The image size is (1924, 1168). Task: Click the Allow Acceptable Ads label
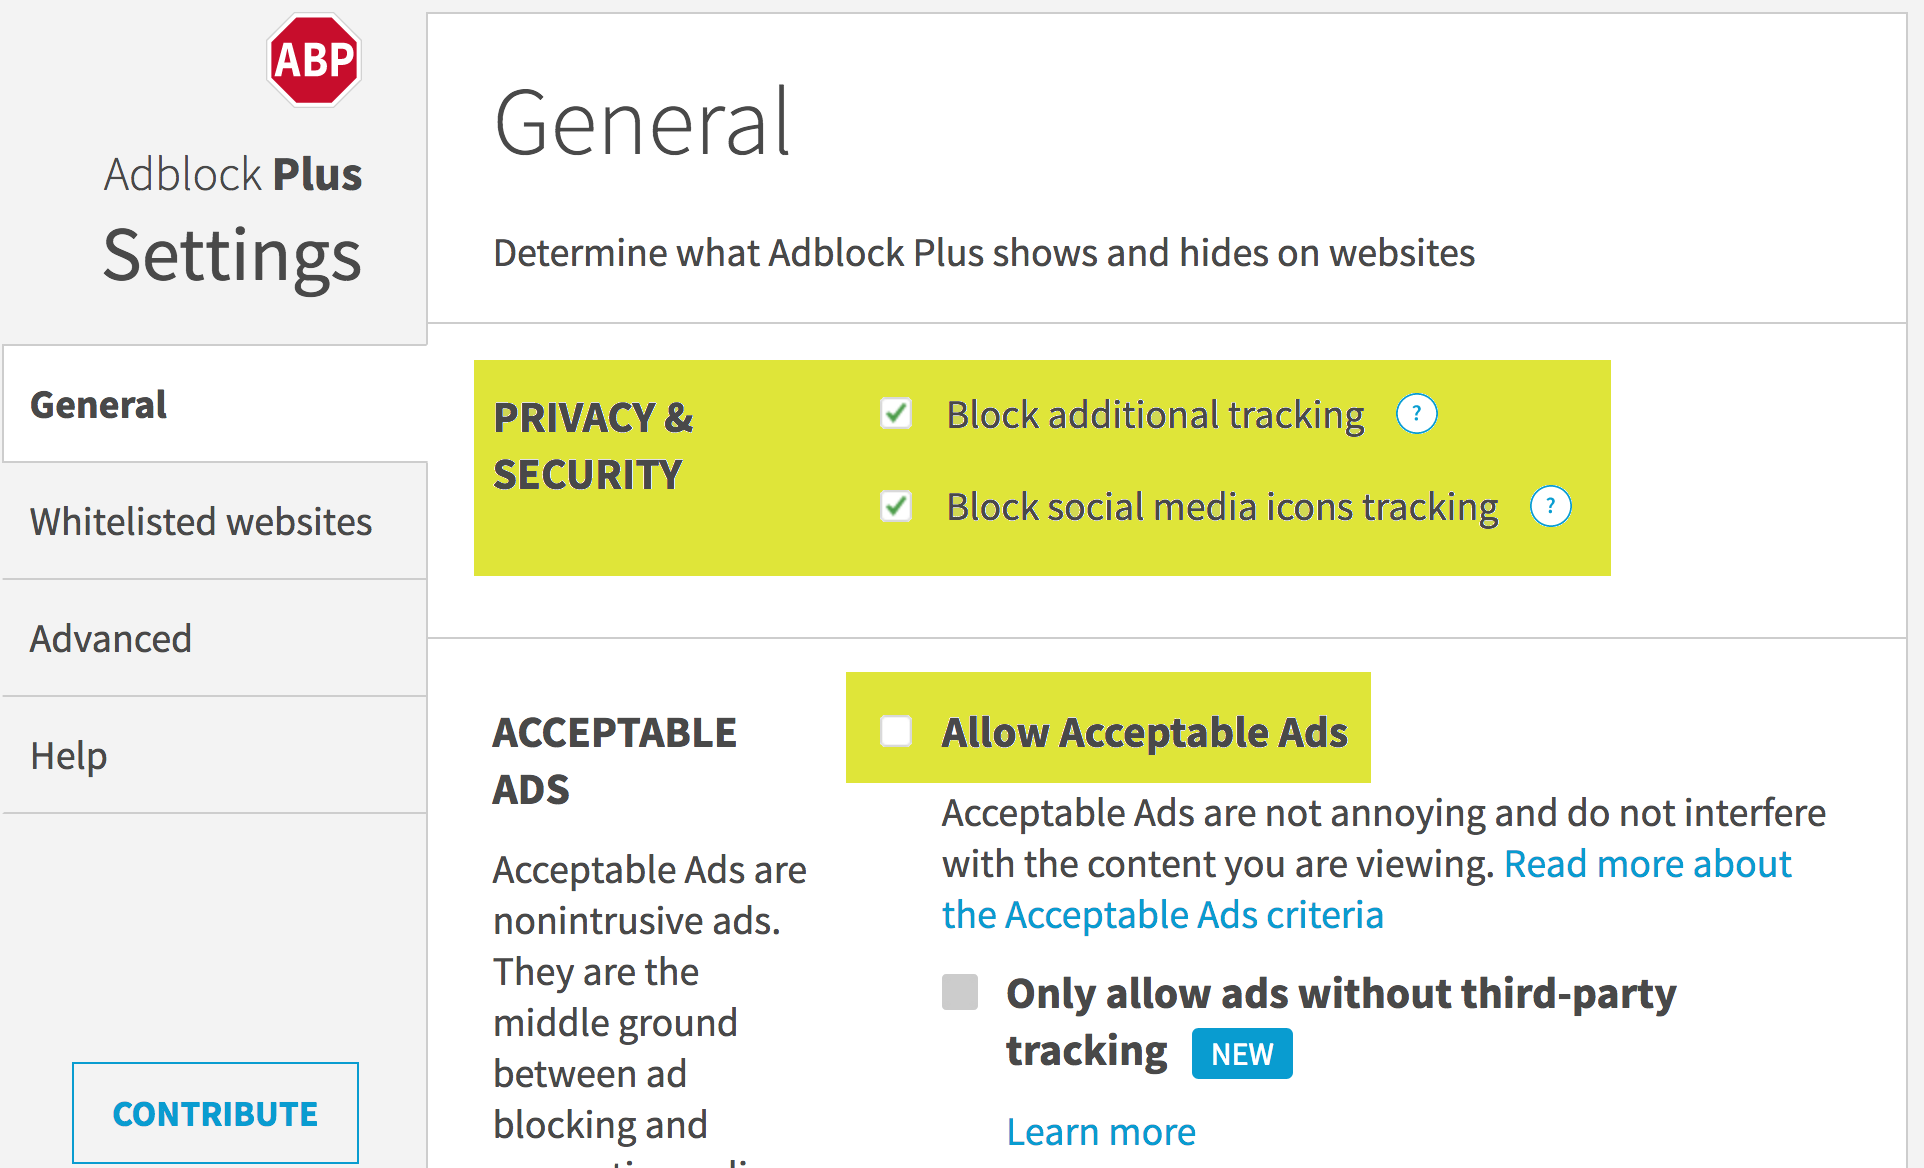tap(1145, 733)
